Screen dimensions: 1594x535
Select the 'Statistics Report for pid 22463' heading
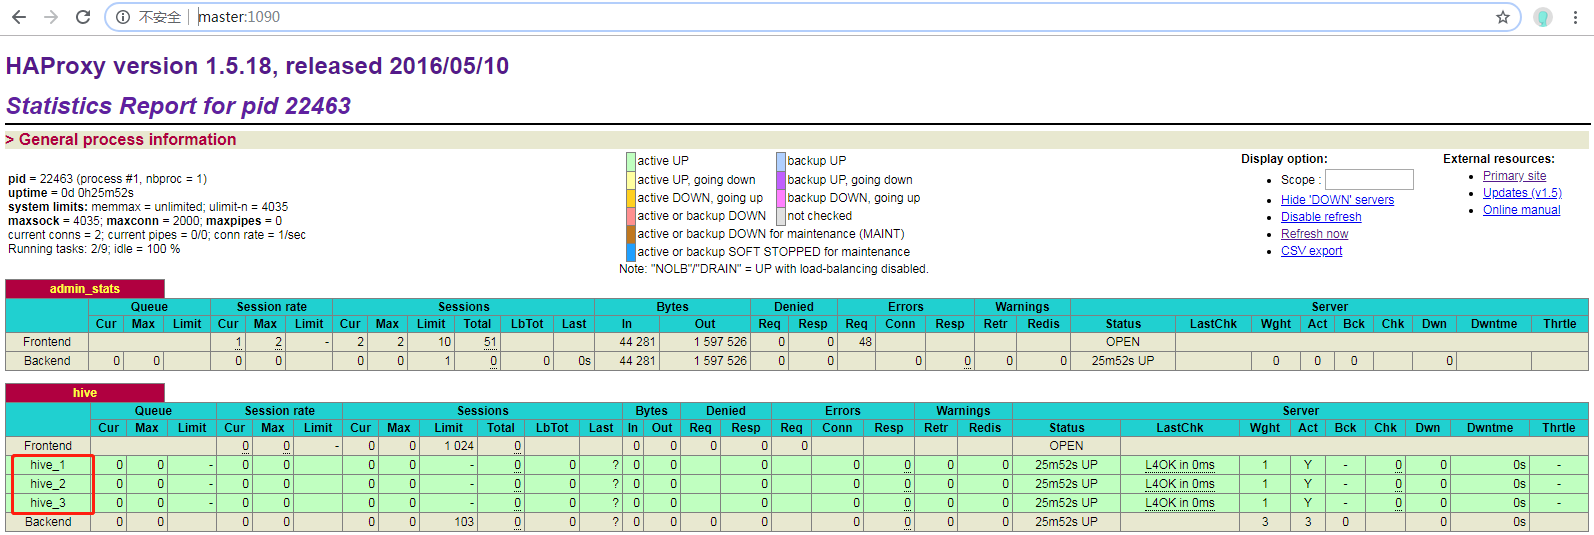click(x=178, y=106)
